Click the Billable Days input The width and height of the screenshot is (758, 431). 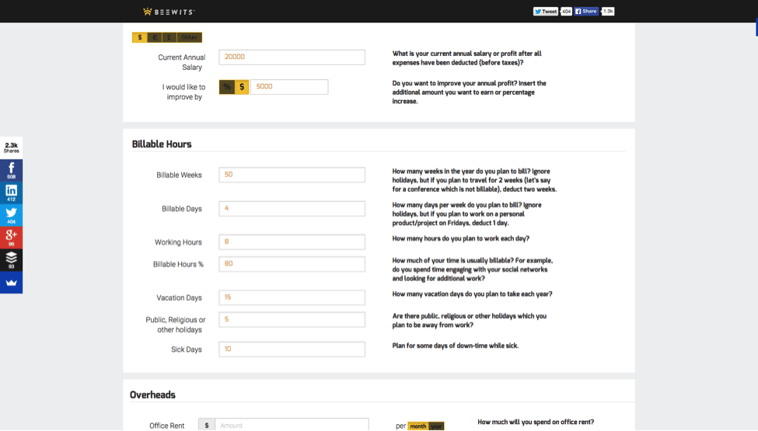(x=292, y=209)
